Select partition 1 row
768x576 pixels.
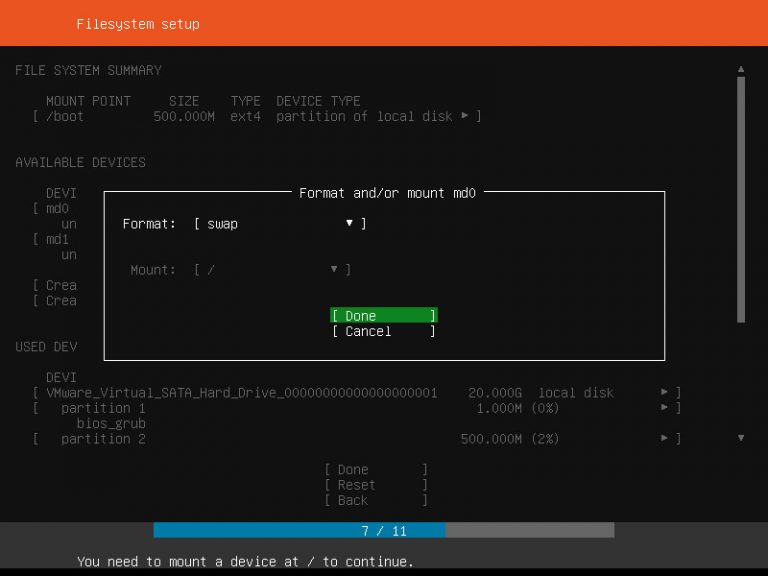[357, 408]
